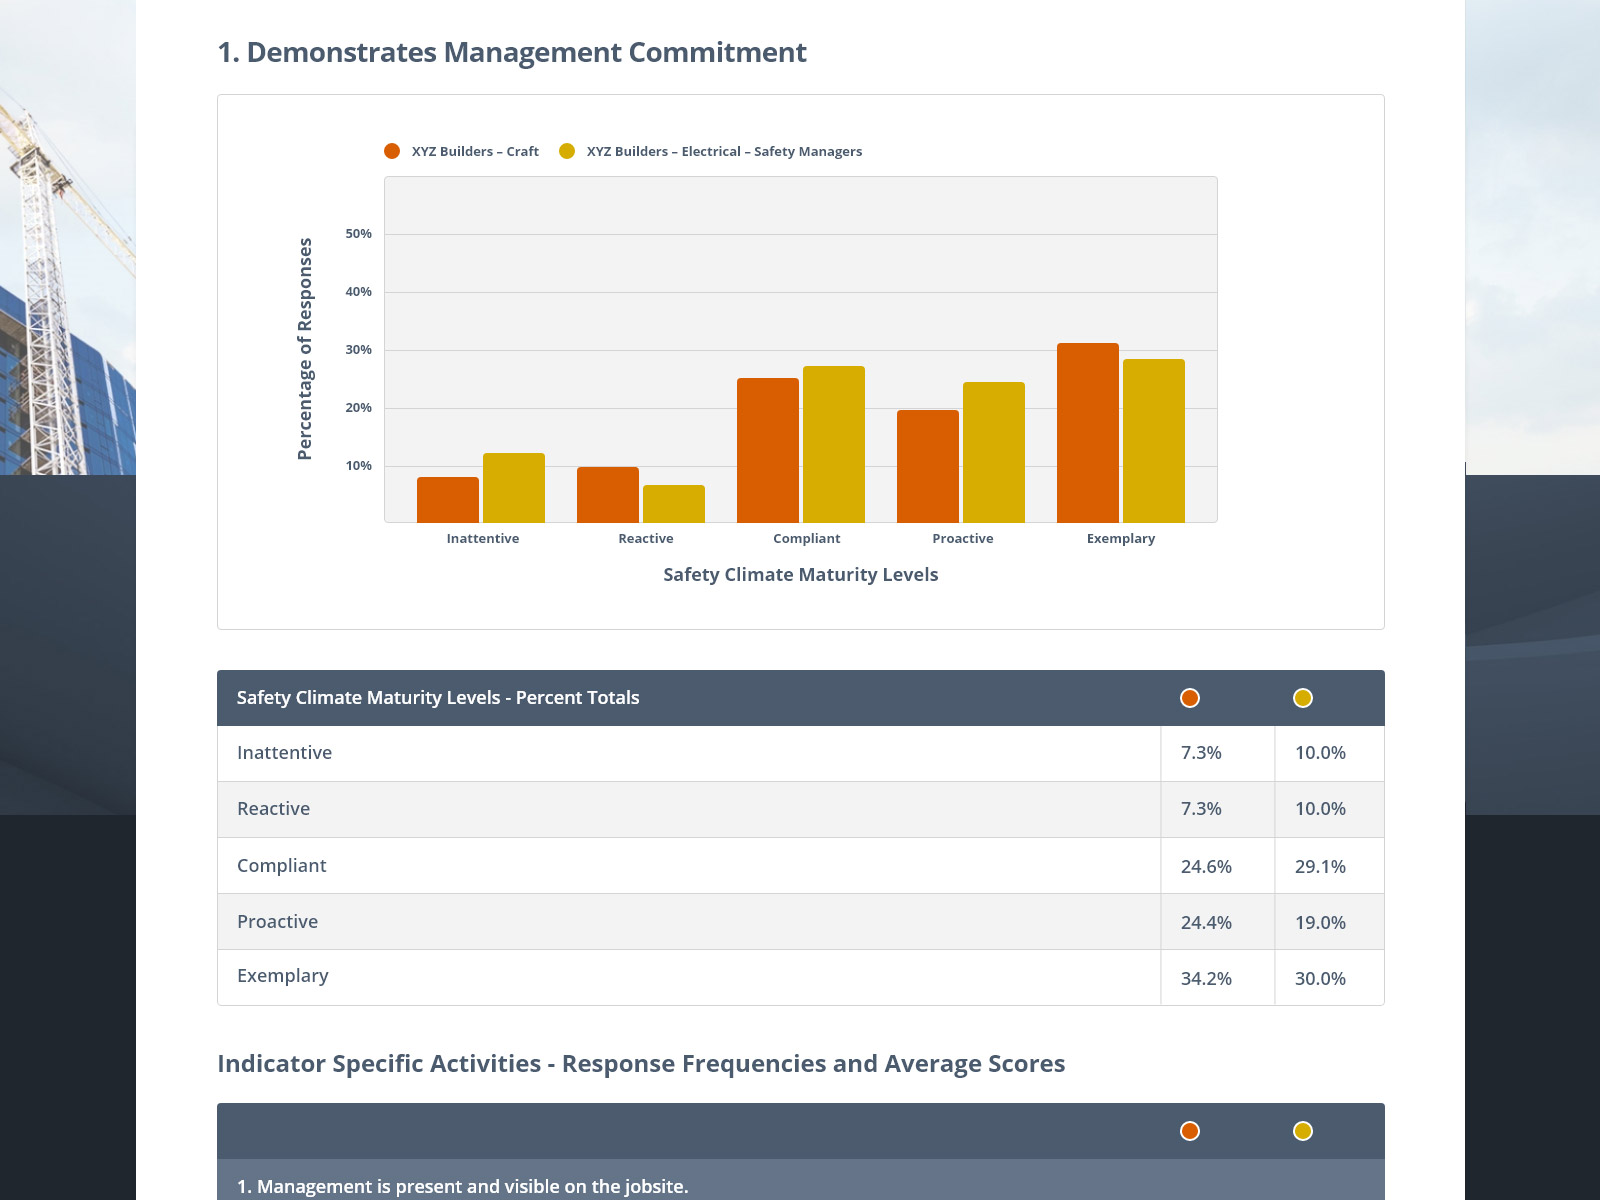Click 'Safety Climate Maturity Levels' axis title

(x=801, y=575)
